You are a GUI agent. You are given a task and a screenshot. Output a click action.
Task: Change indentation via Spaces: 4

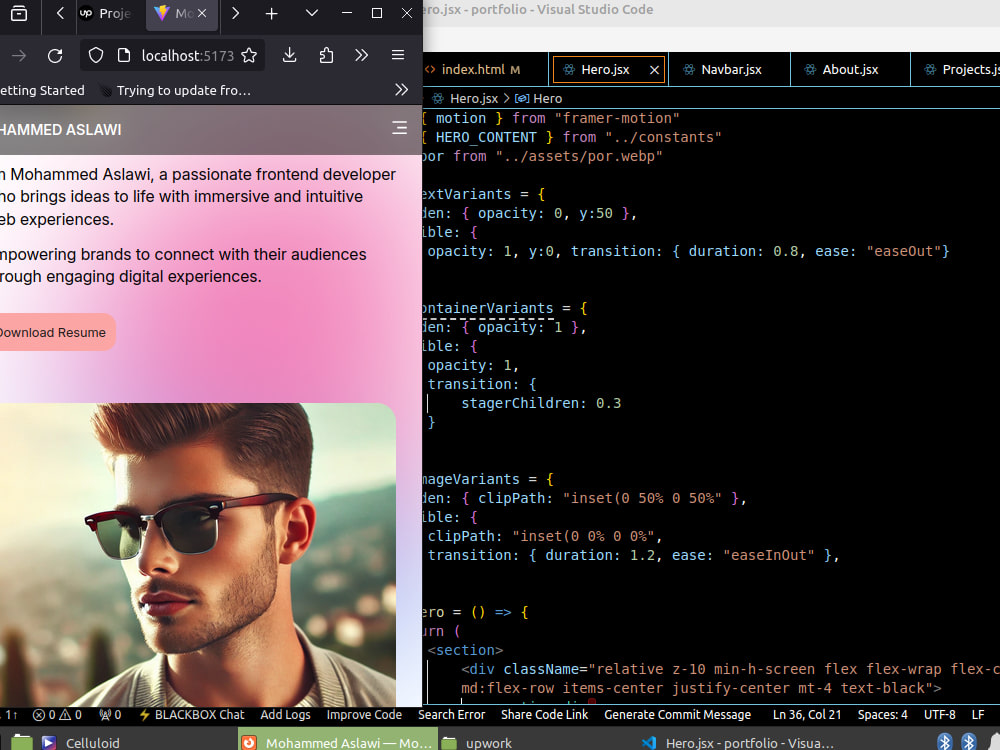coord(883,715)
